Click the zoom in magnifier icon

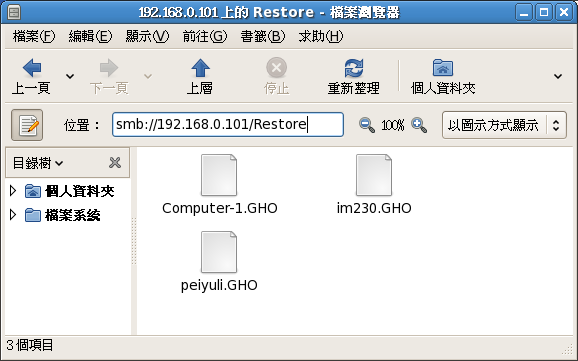[419, 125]
